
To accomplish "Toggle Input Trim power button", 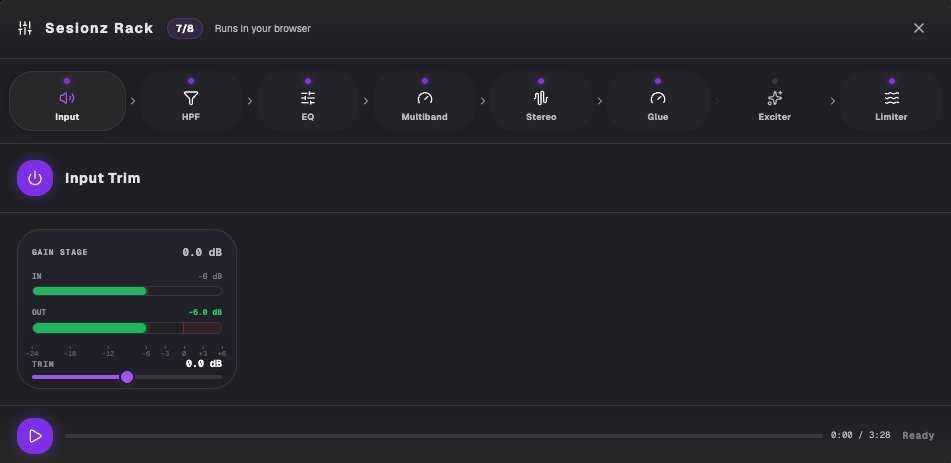I will click(x=35, y=178).
